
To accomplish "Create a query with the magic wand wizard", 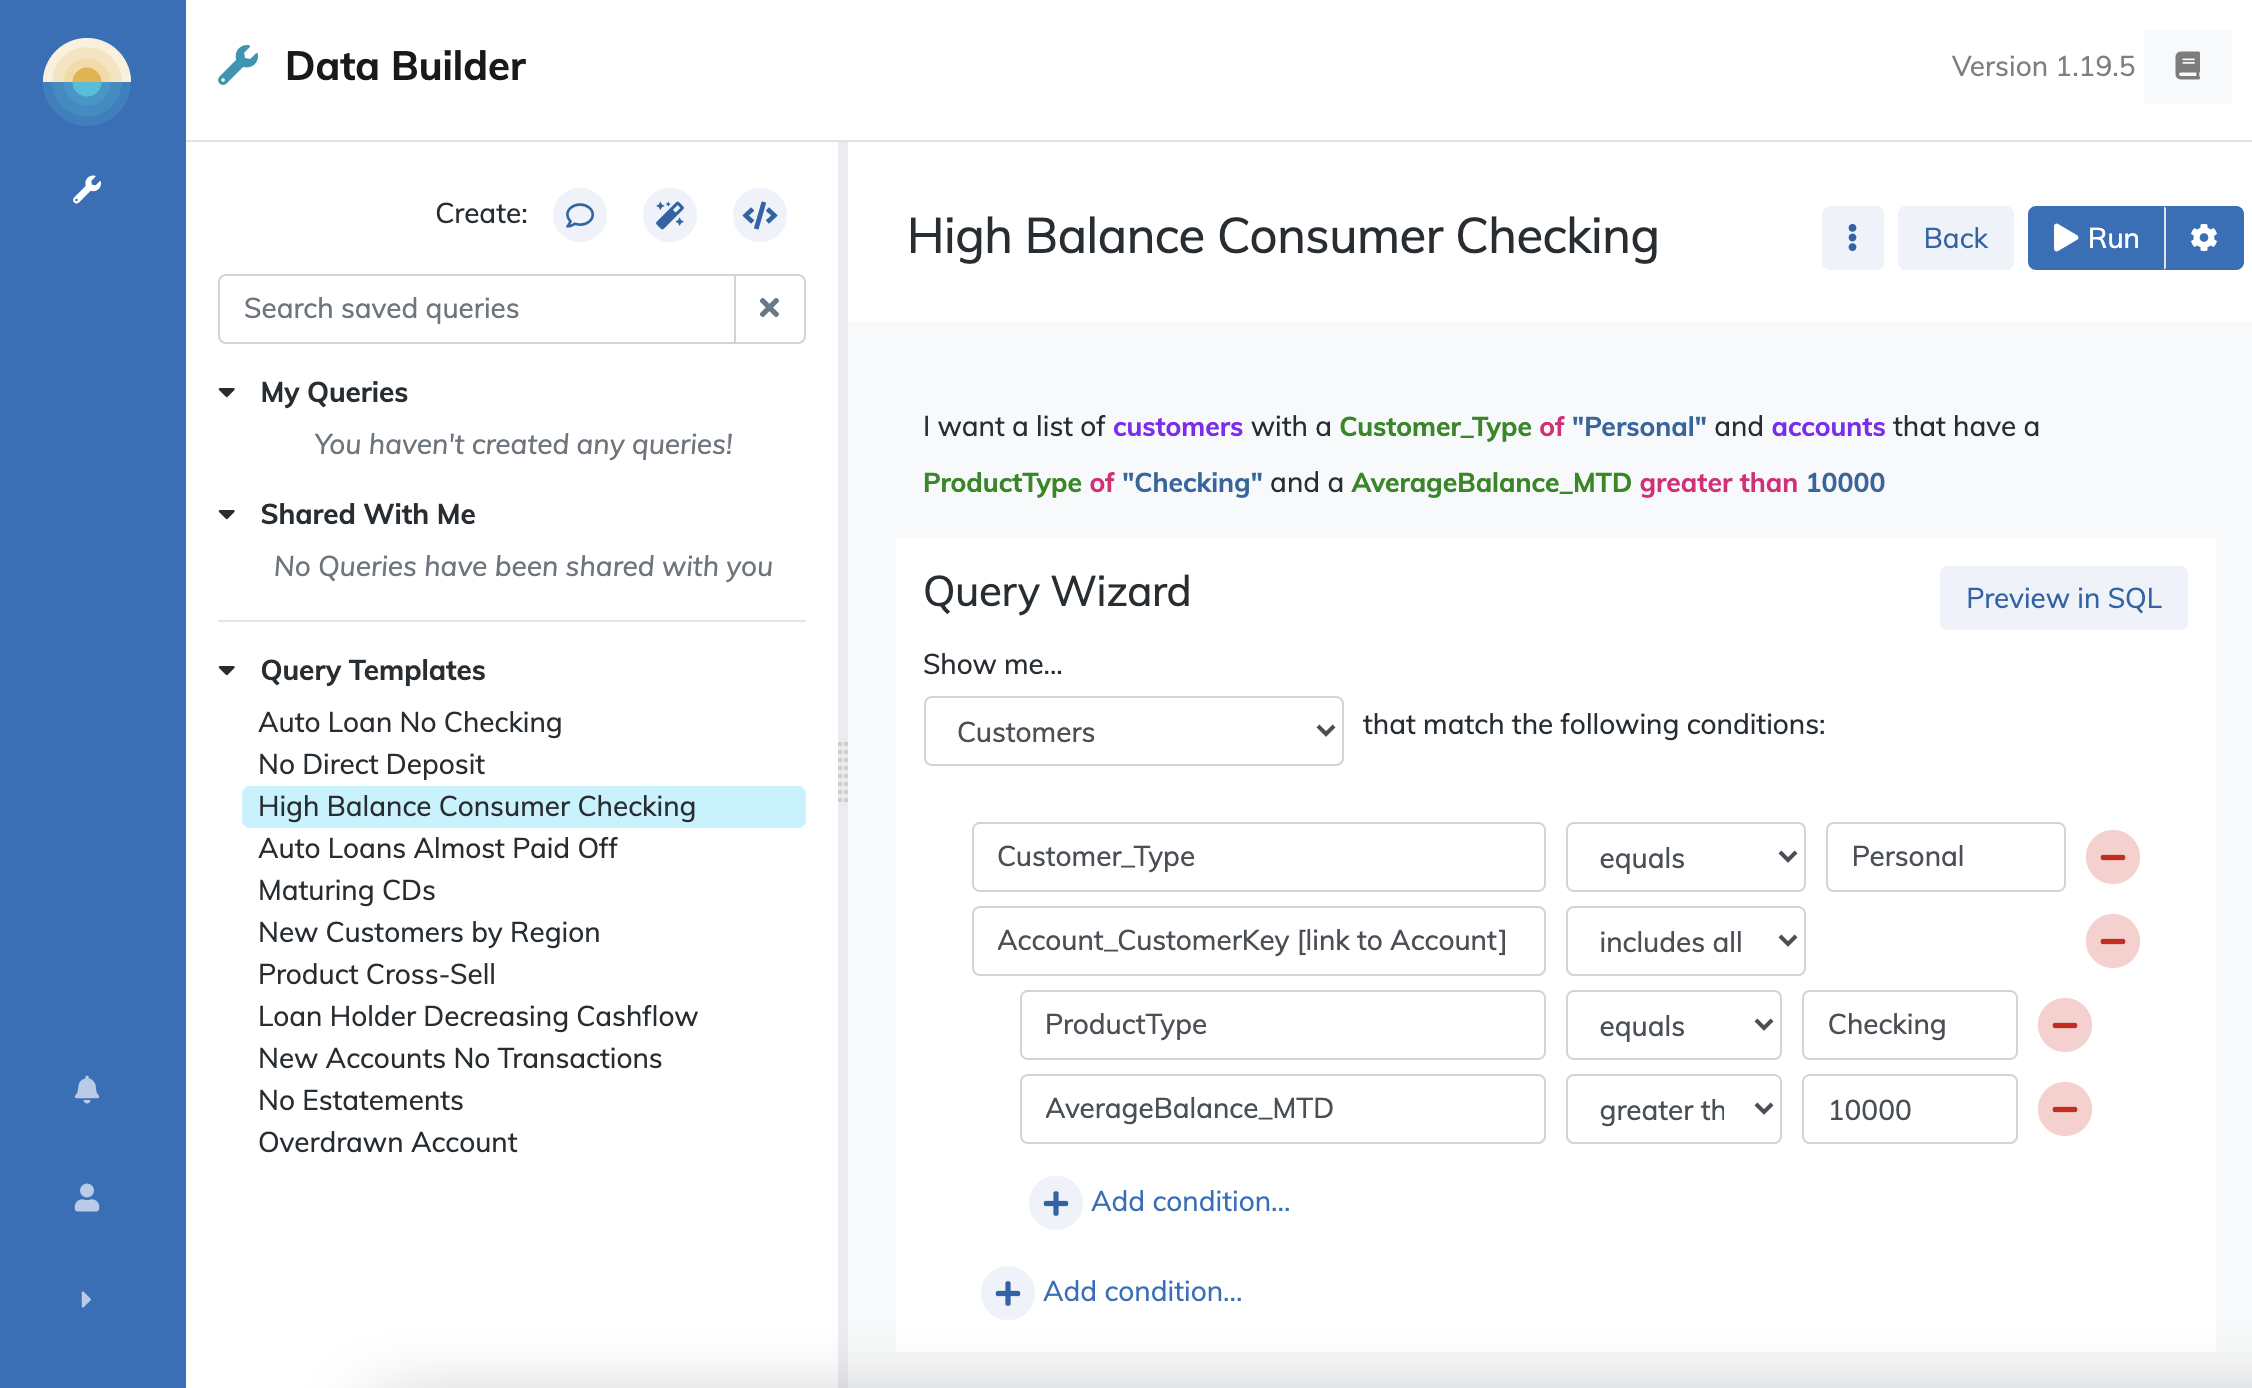I will tap(670, 215).
